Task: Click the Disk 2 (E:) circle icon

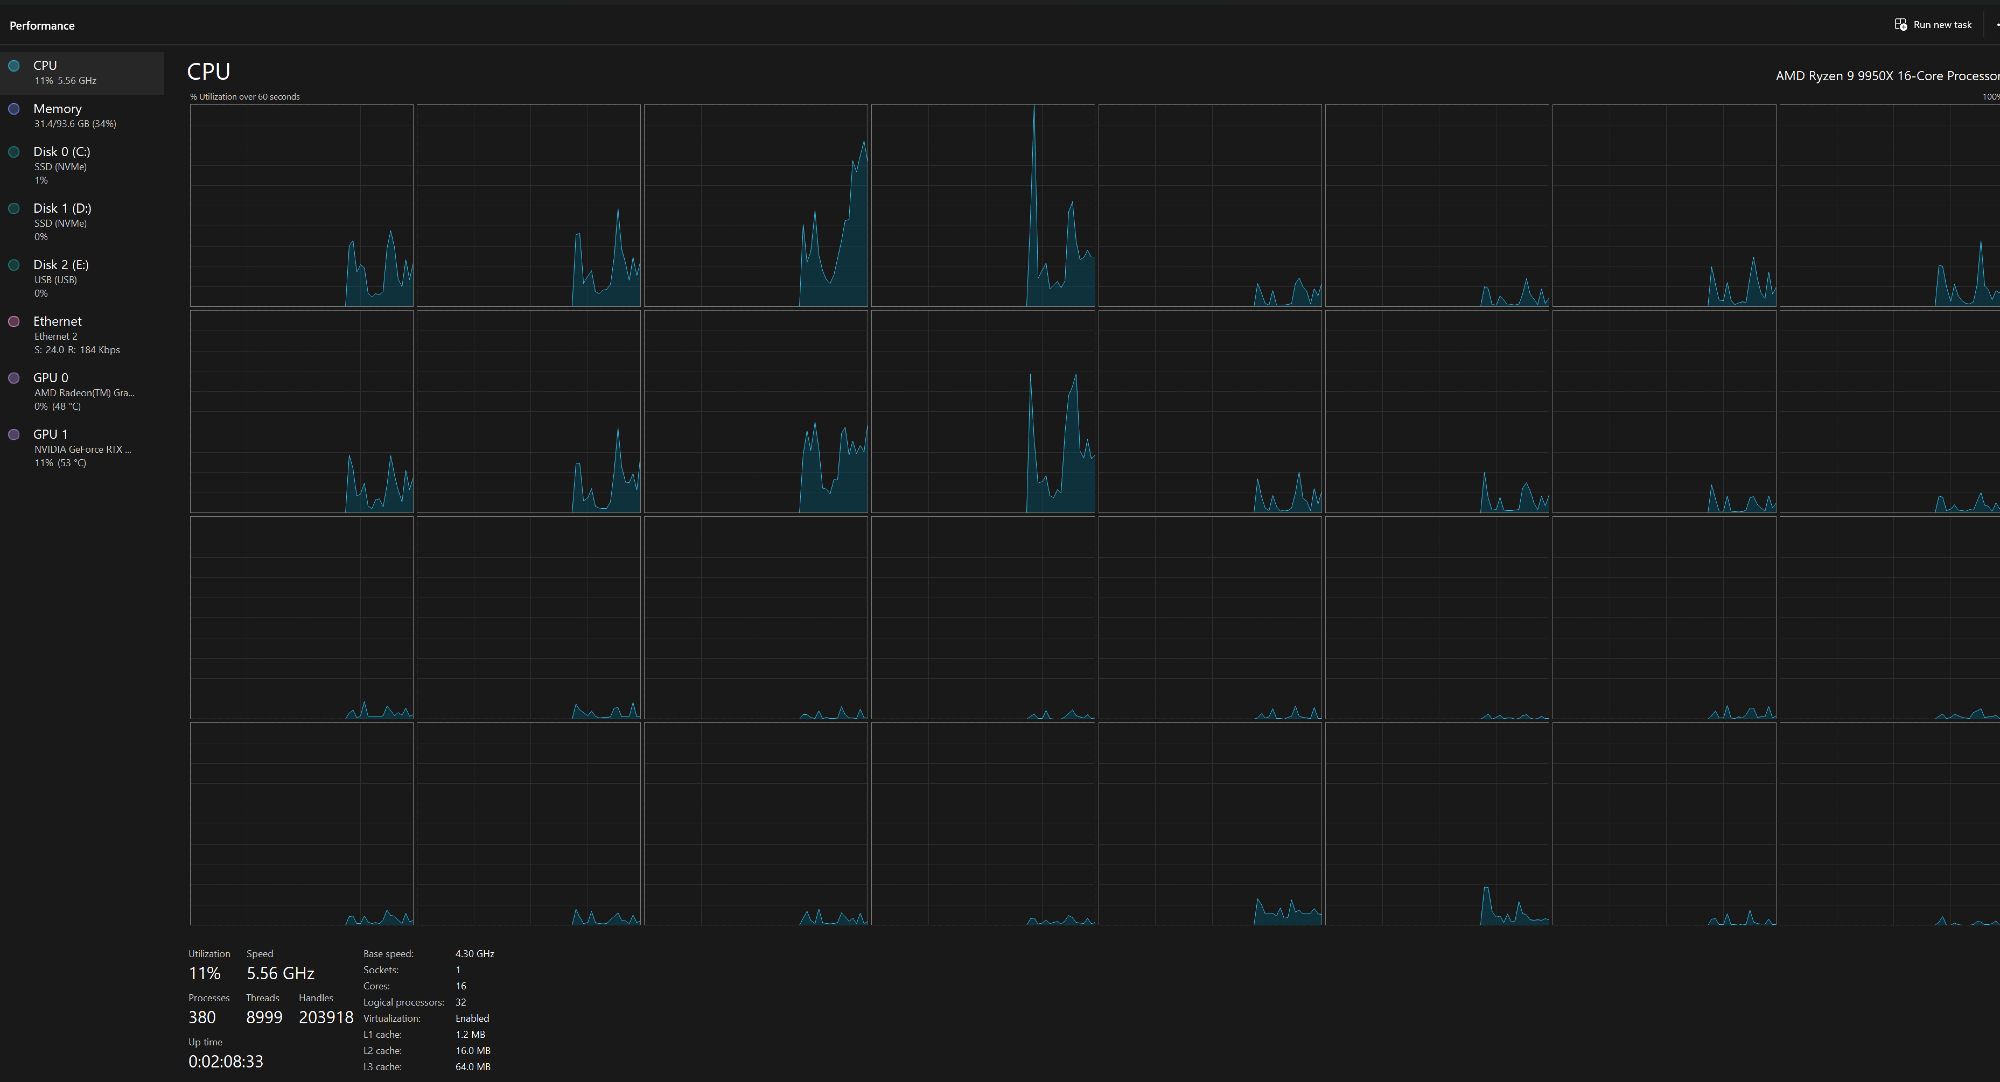Action: click(14, 265)
